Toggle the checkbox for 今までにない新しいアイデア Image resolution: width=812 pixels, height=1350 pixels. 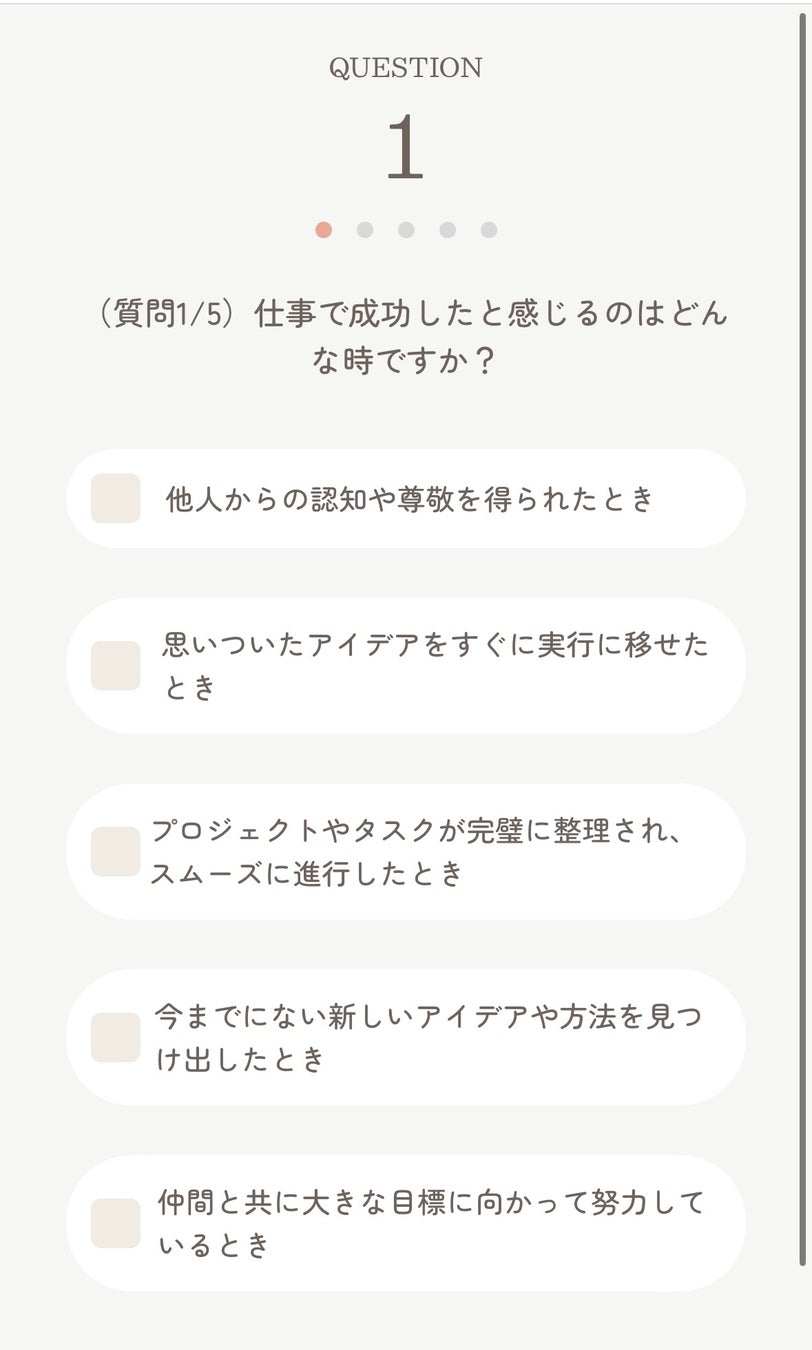pyautogui.click(x=115, y=1037)
